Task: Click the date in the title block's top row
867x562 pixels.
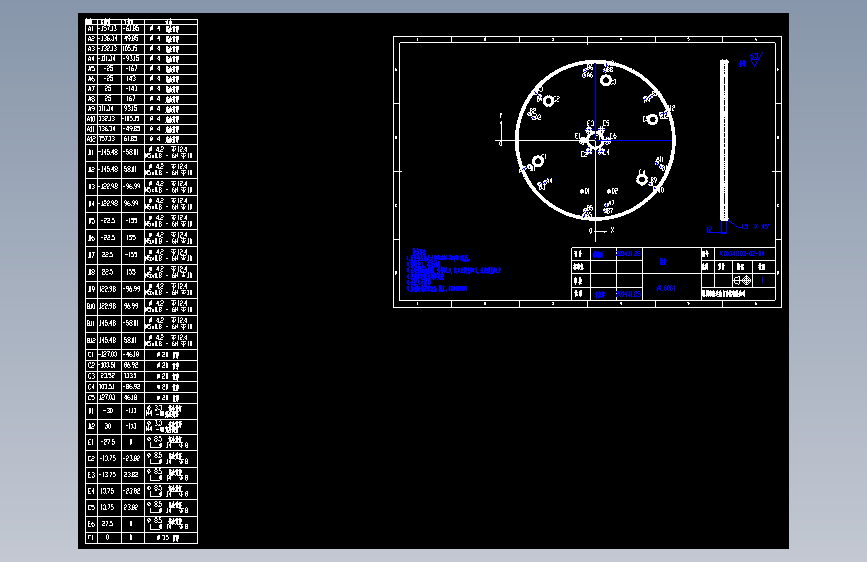Action: click(x=629, y=254)
